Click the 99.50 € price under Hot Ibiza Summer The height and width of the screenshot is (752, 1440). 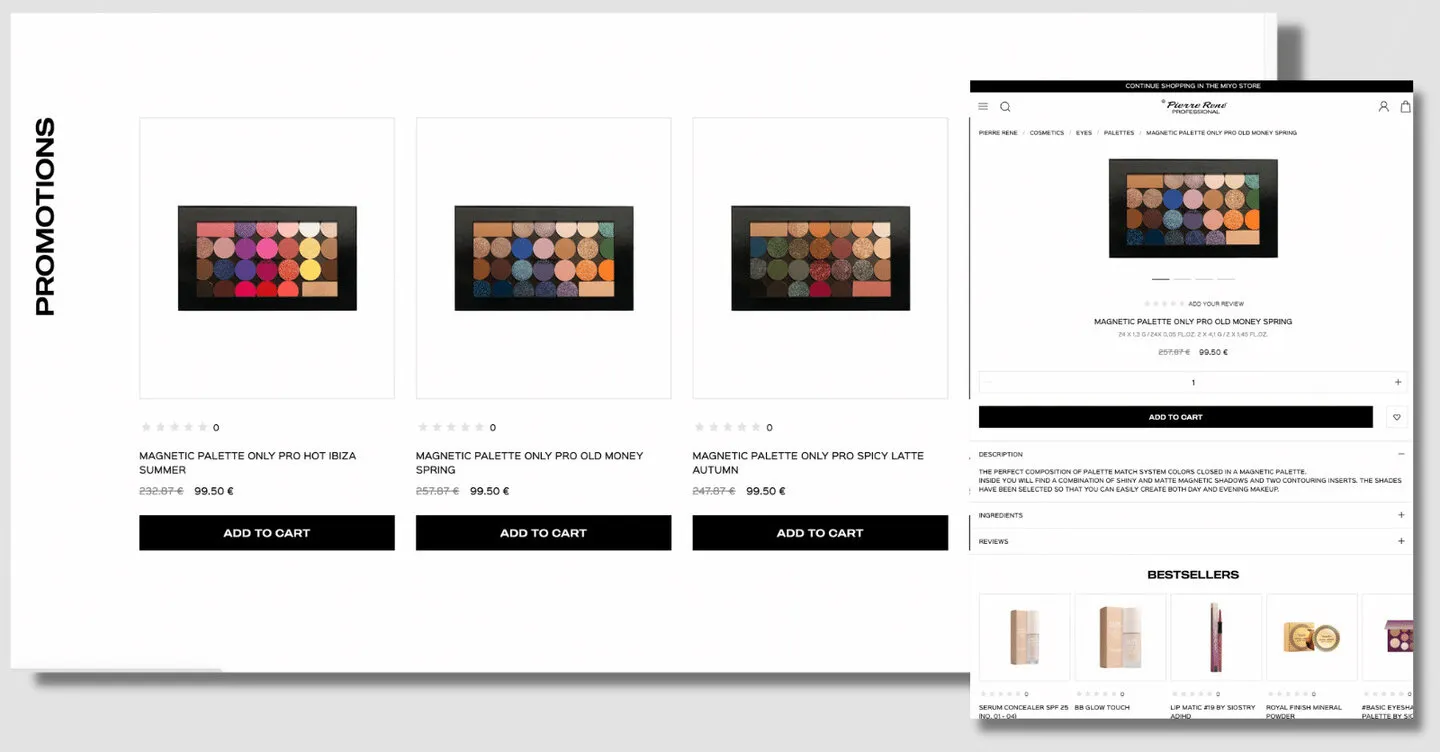click(214, 491)
